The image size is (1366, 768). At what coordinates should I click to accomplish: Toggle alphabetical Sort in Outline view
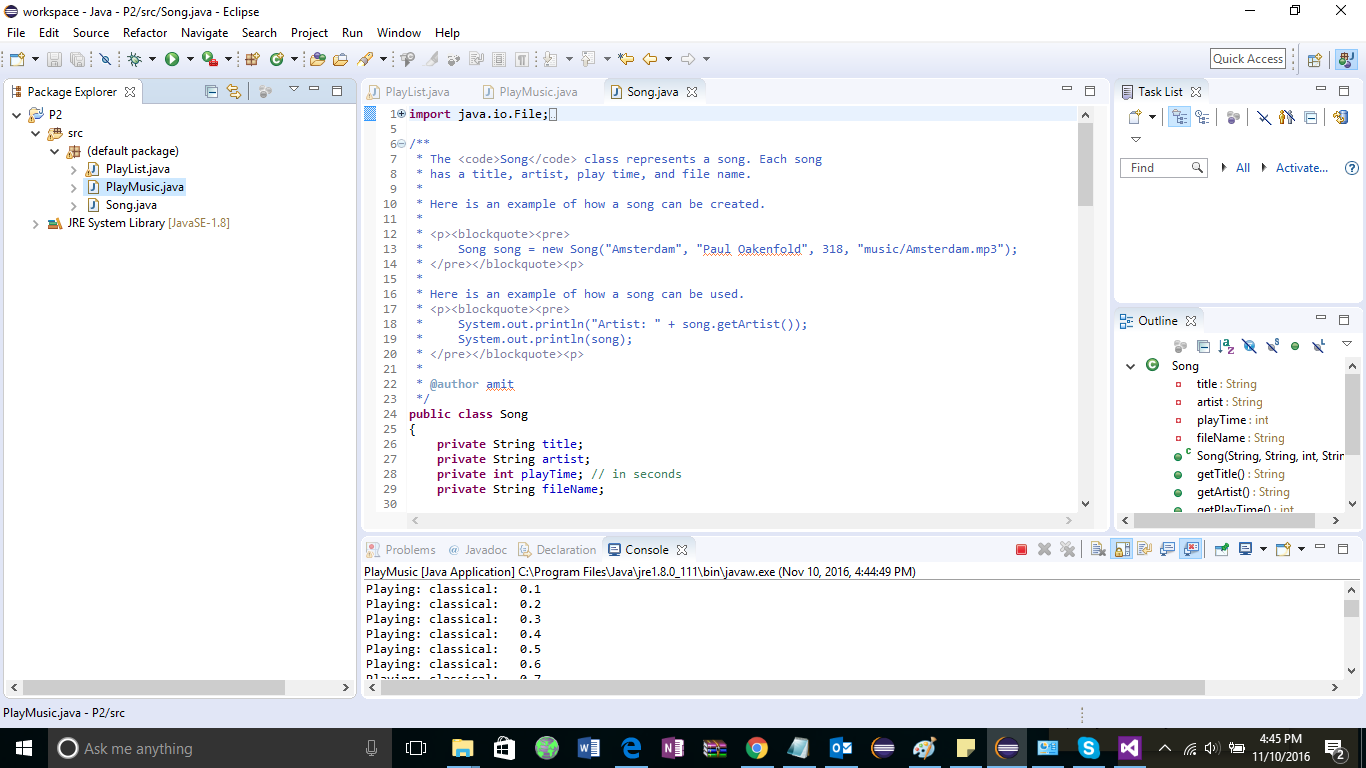click(1226, 346)
